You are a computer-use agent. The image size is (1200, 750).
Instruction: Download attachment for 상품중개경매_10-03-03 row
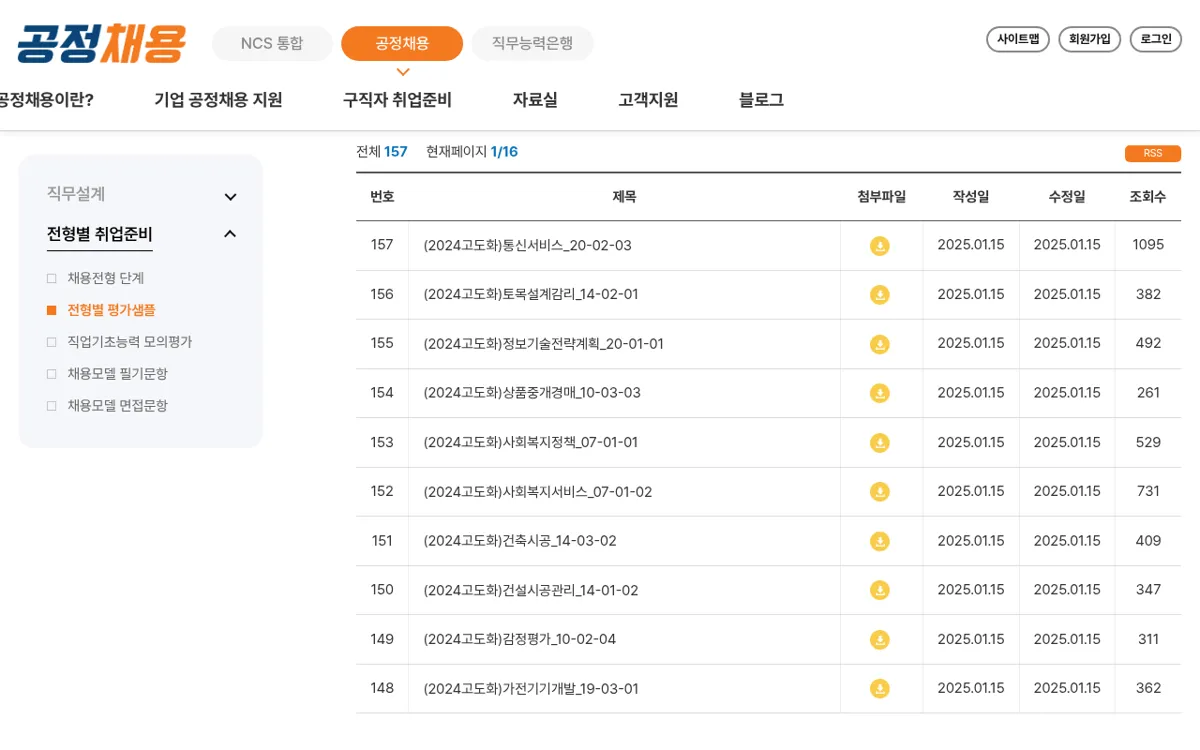(x=879, y=393)
